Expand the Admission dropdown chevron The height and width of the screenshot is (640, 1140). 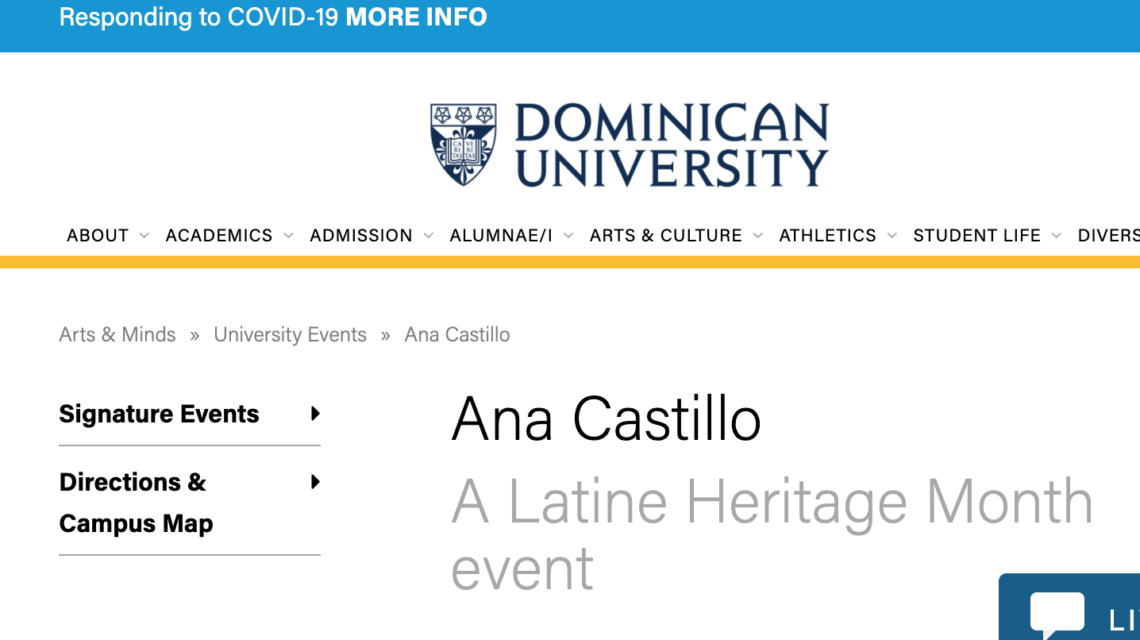pyautogui.click(x=428, y=236)
